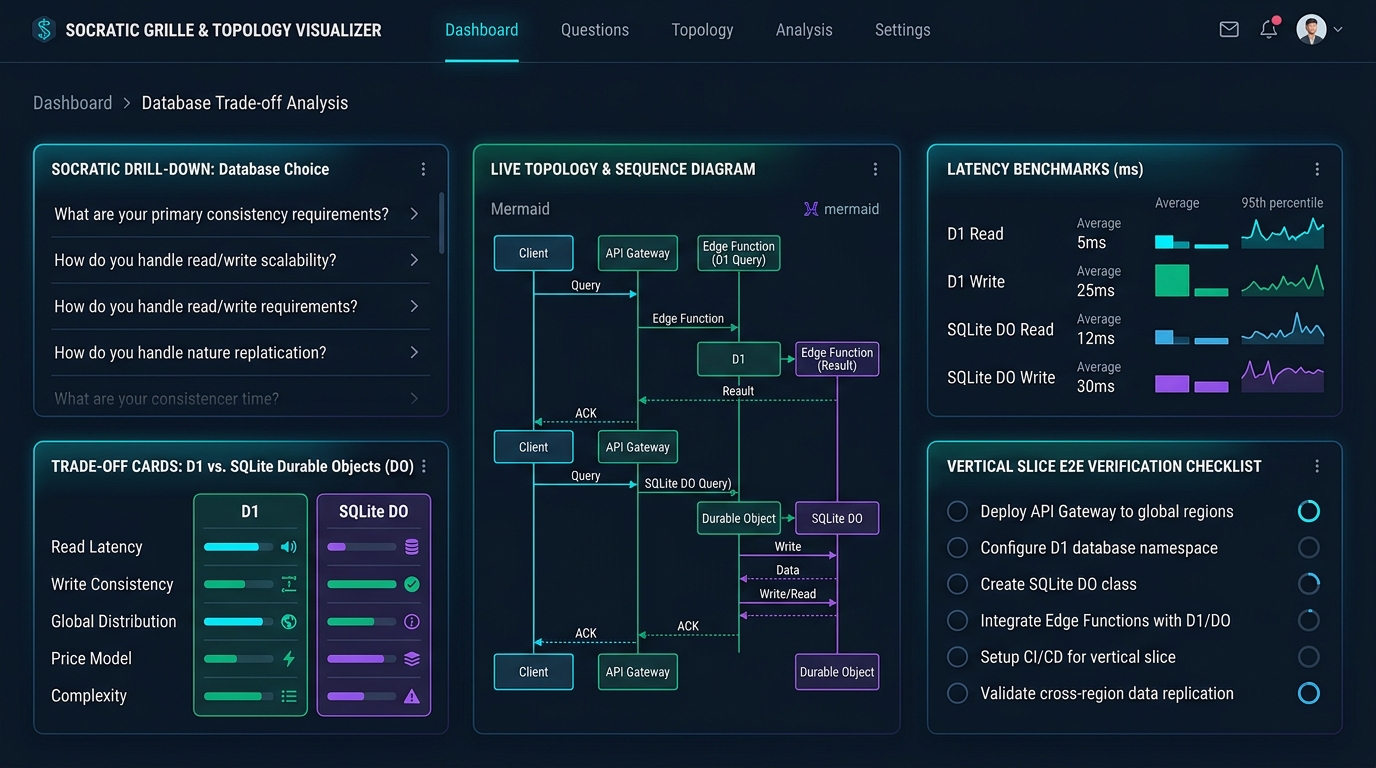The width and height of the screenshot is (1376, 768).
Task: Click the Socratic panel scrollbar
Action: 442,223
